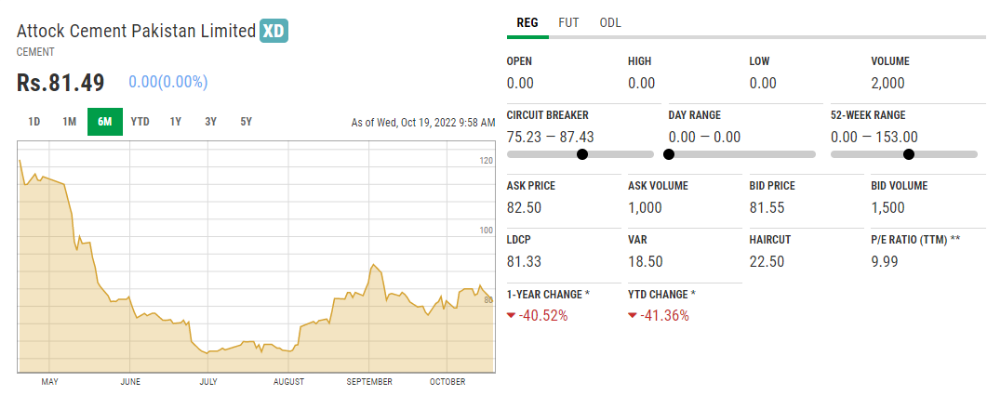
Task: Click the SEPTEMBER label on chart axis
Action: tap(369, 382)
